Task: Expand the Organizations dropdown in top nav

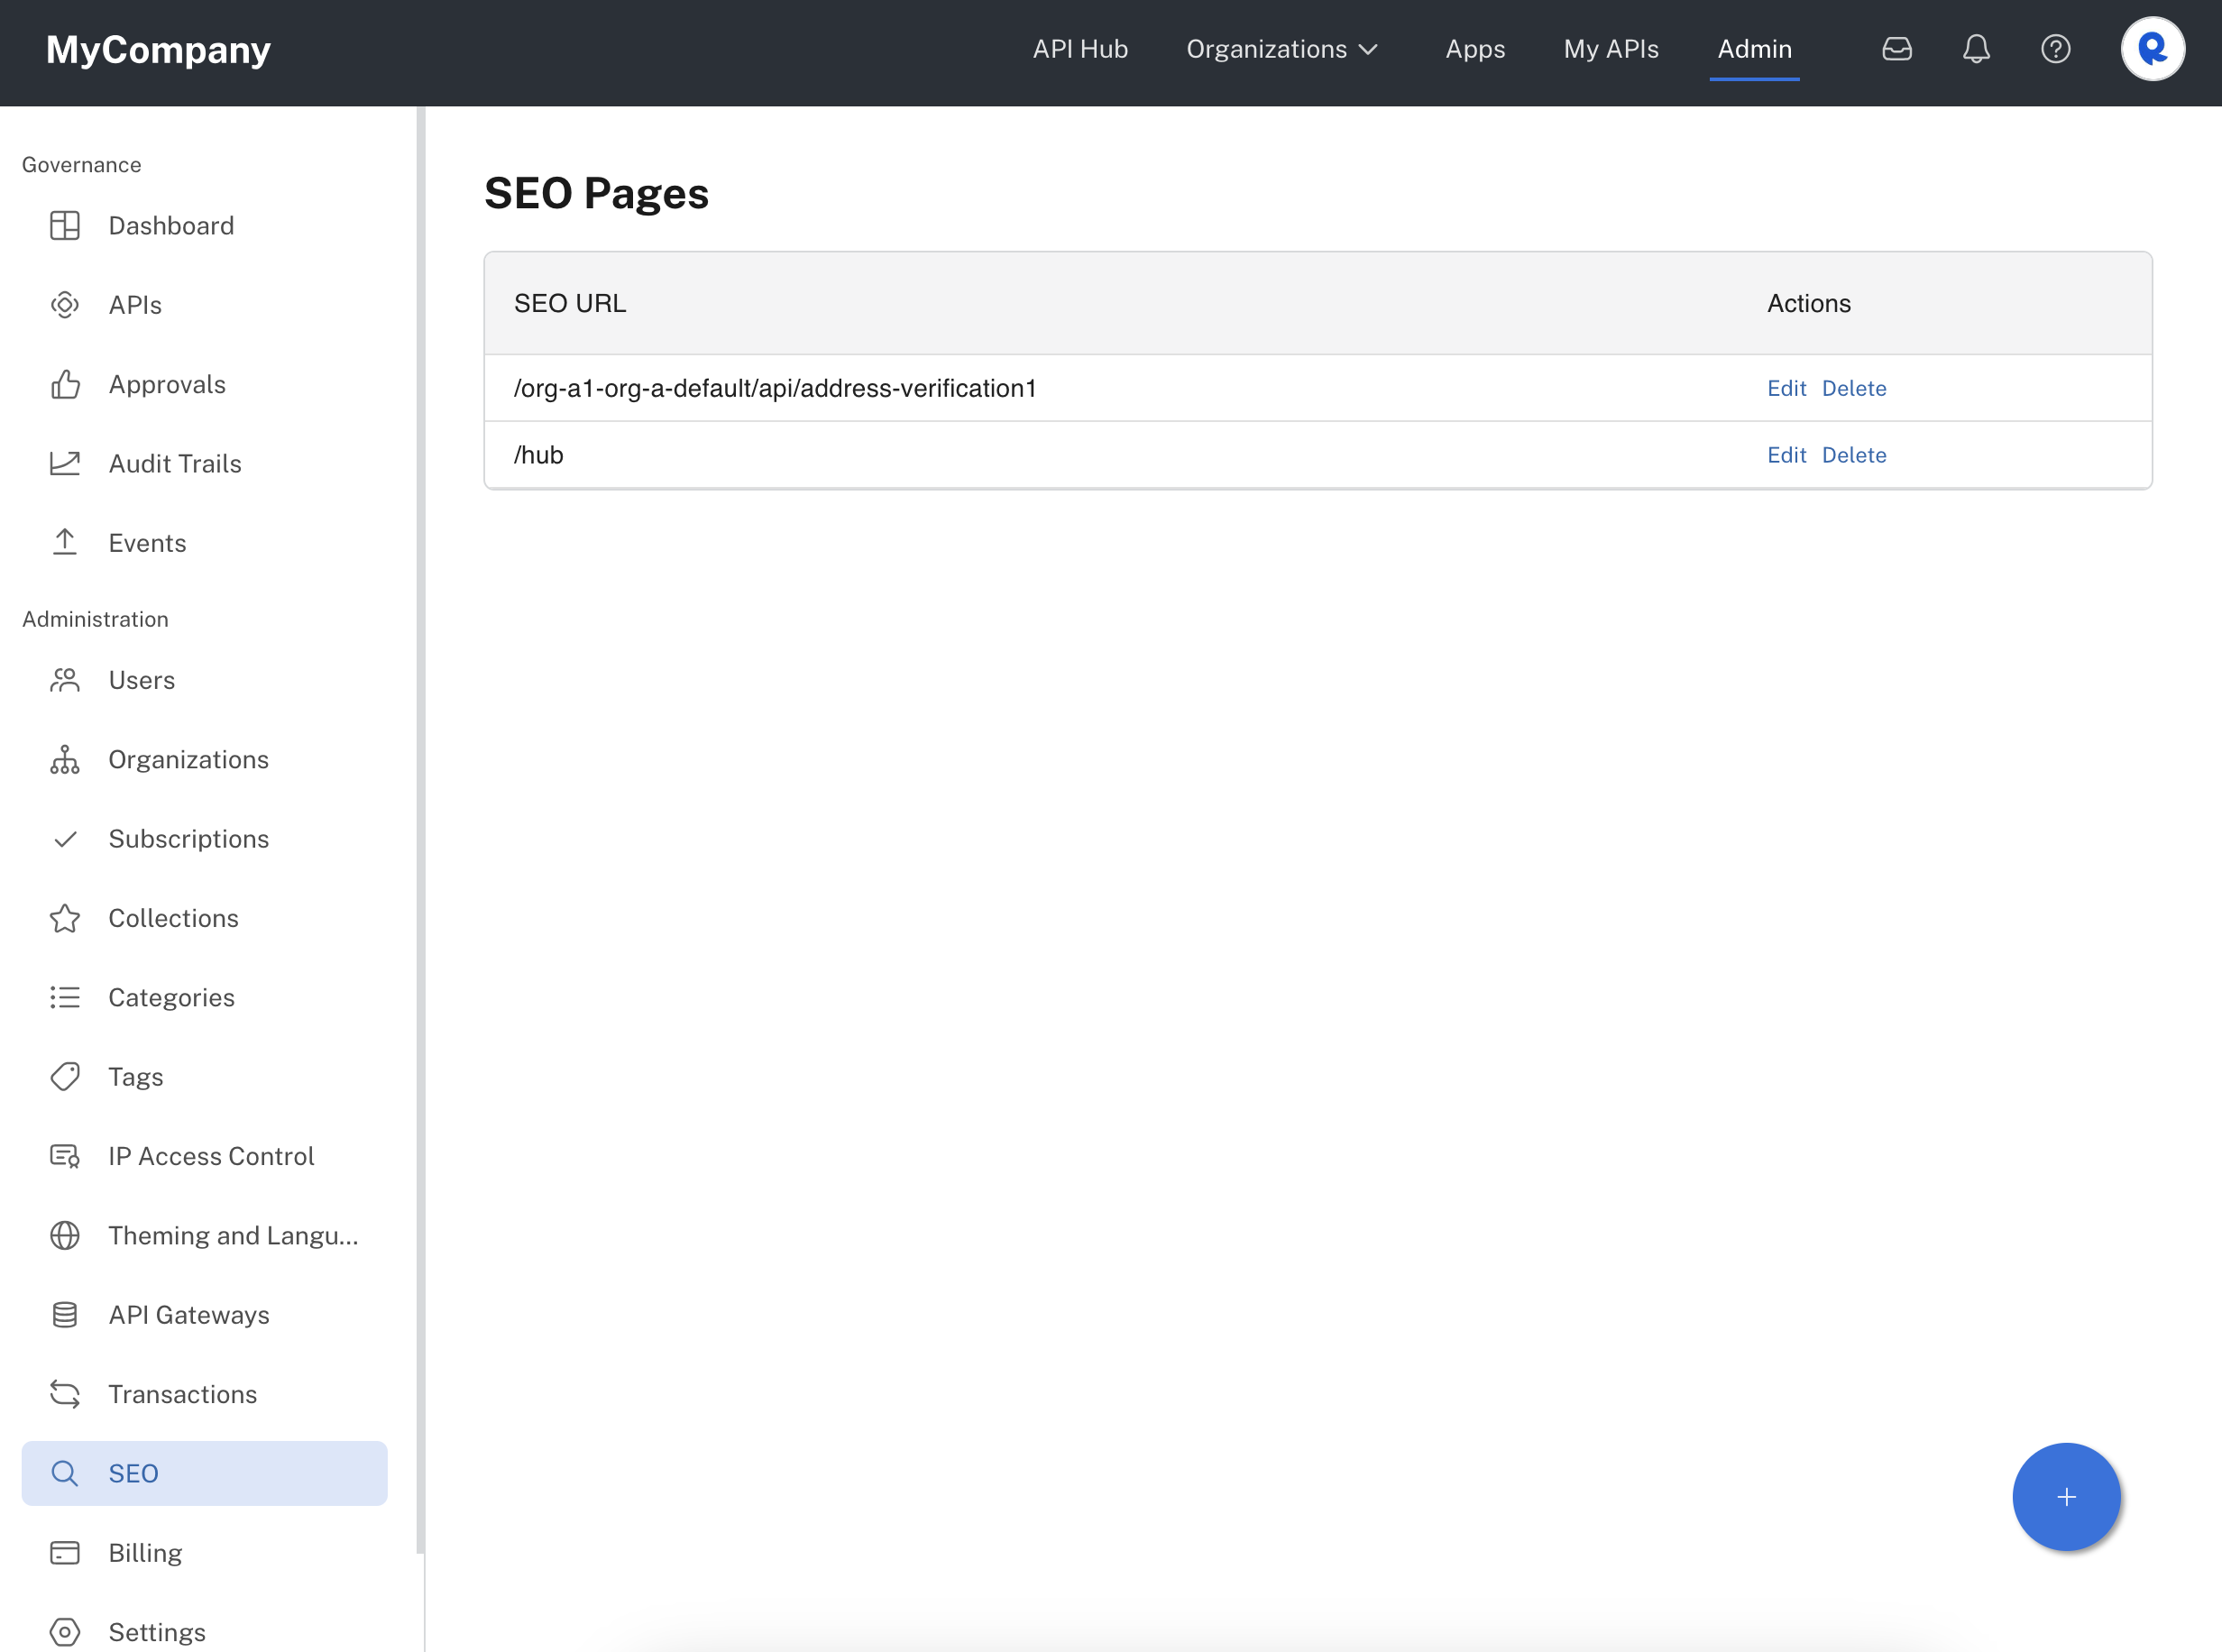Action: pos(1282,49)
